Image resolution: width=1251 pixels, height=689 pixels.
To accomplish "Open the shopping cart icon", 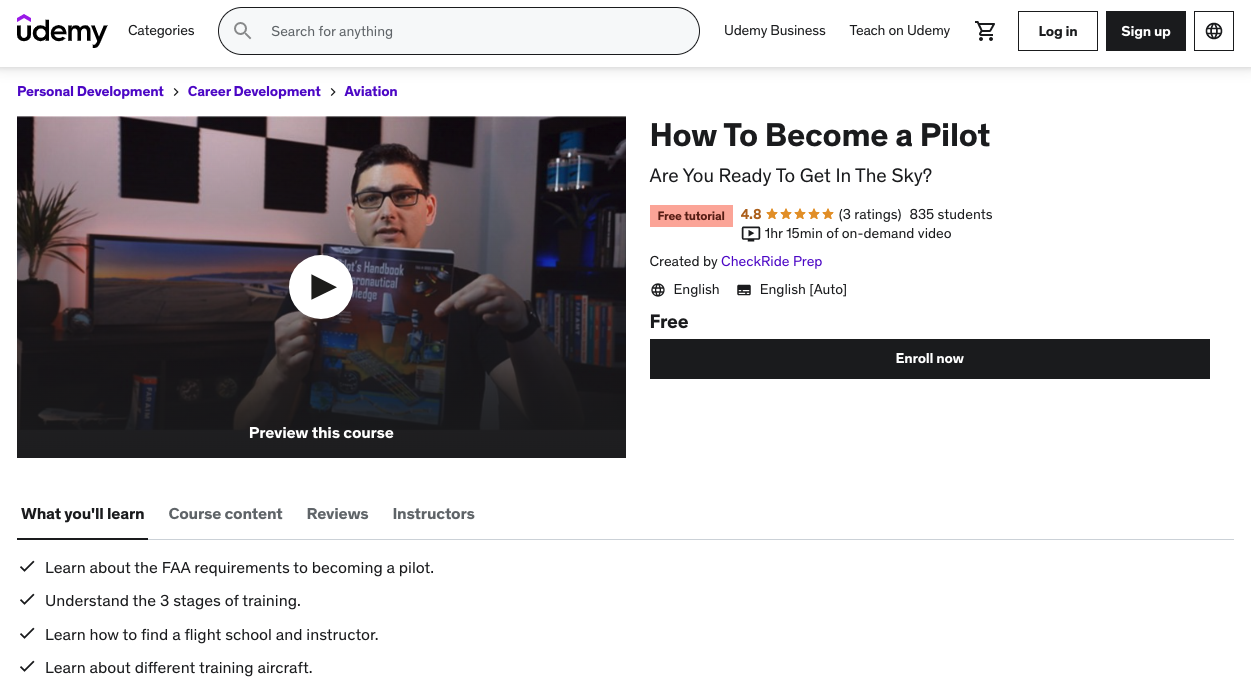I will [986, 31].
